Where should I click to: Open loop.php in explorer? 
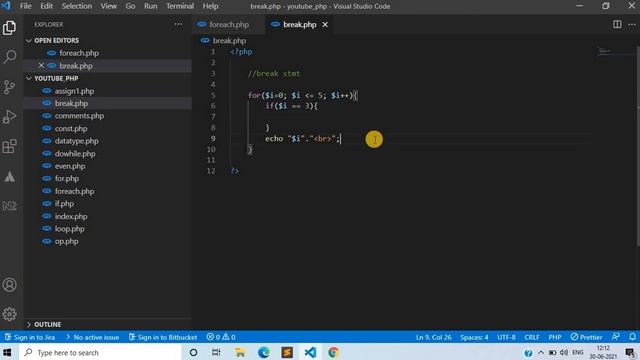pyautogui.click(x=108, y=229)
